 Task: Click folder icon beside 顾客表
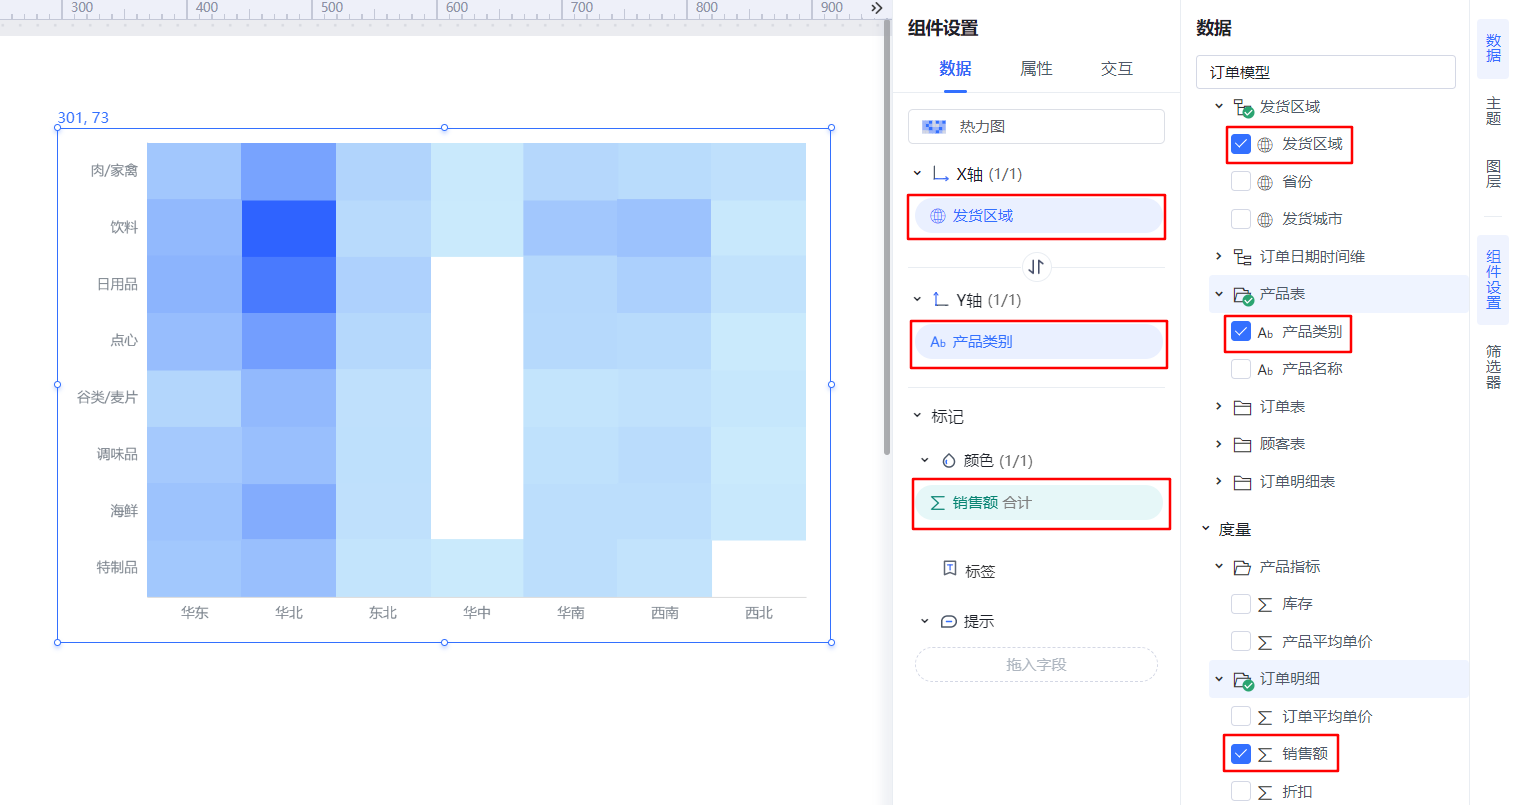tap(1242, 445)
